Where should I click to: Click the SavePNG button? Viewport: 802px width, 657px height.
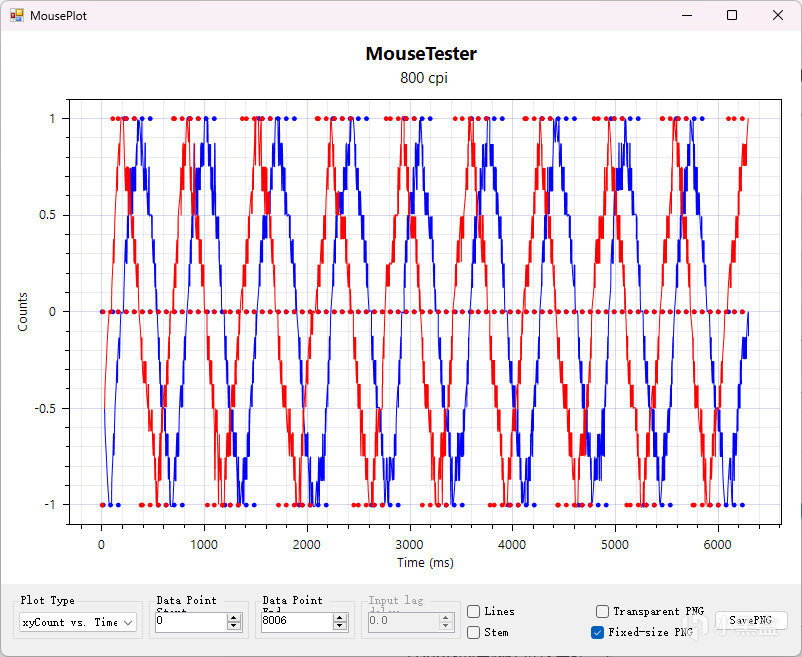click(751, 621)
